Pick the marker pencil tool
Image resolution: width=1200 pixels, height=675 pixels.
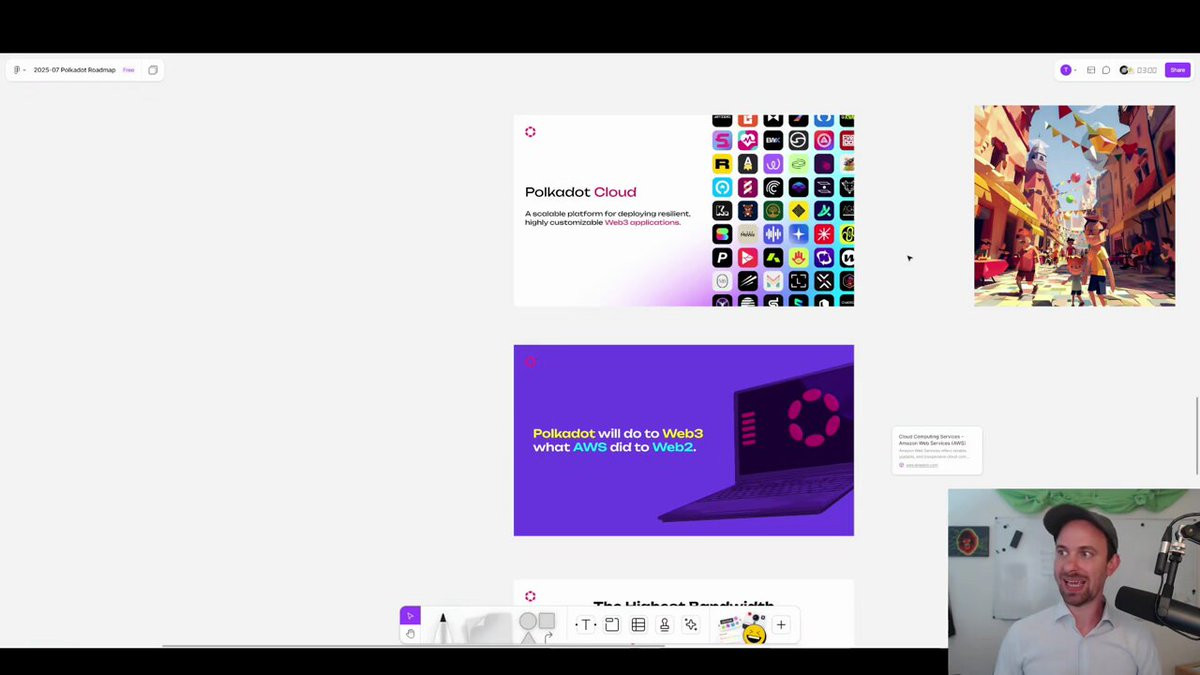coord(443,627)
